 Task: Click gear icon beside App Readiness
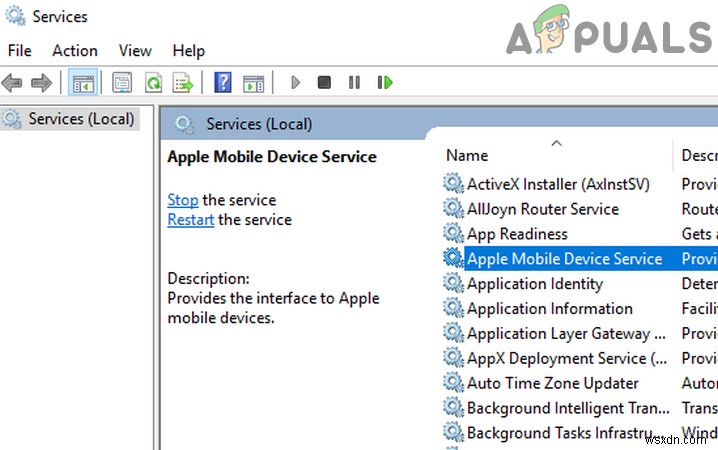pos(453,233)
